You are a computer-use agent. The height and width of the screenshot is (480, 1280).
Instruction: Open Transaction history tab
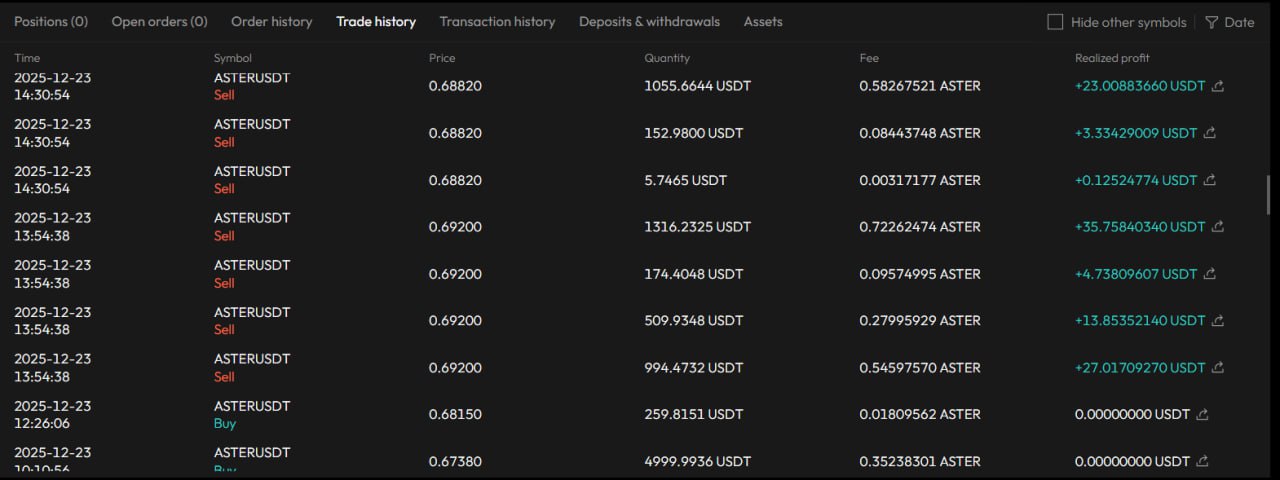tap(497, 21)
